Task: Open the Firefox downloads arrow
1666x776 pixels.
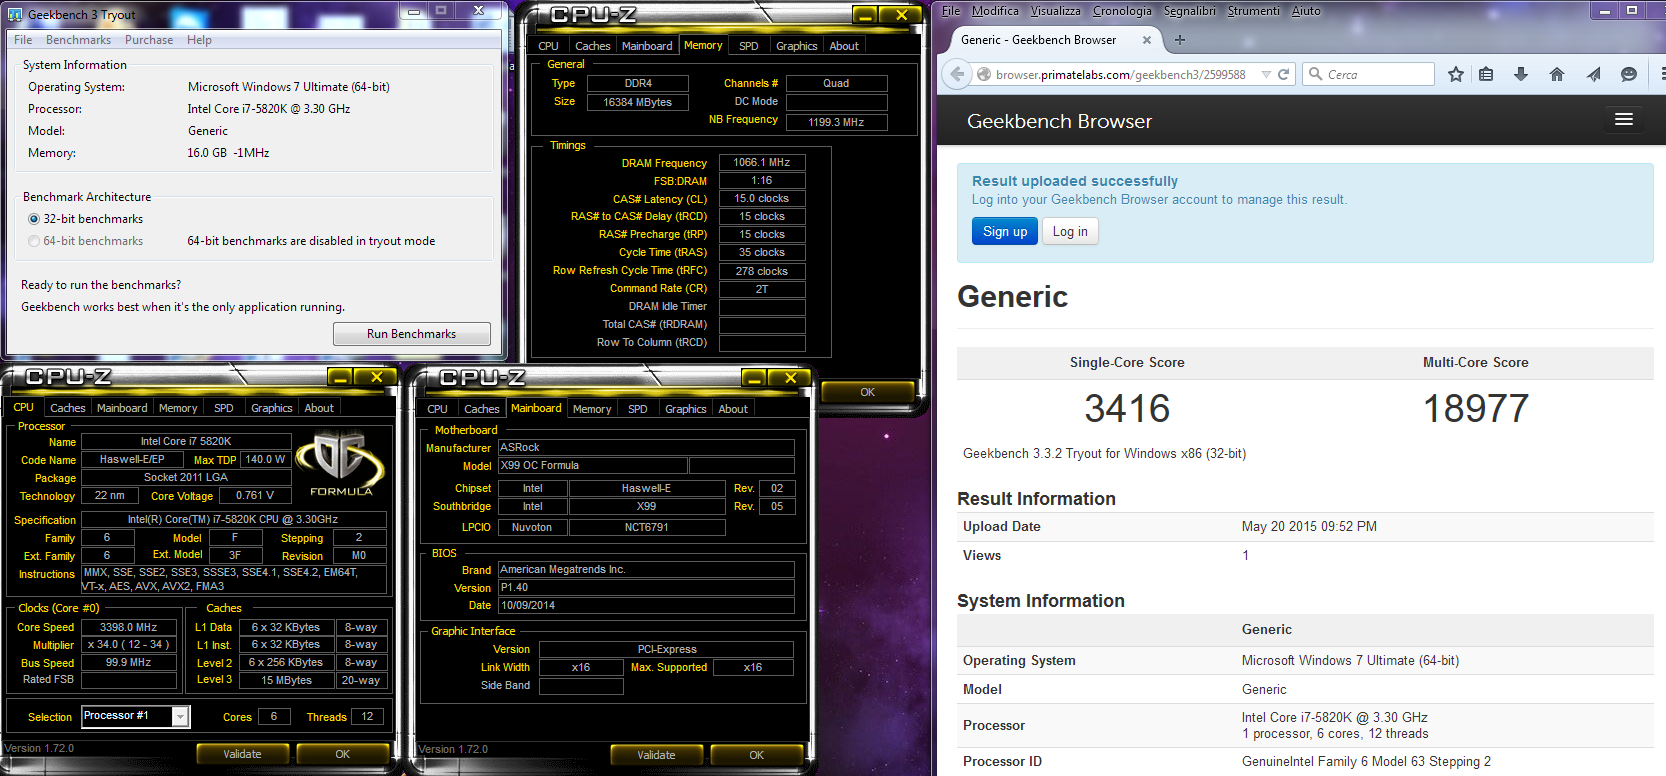Action: pyautogui.click(x=1521, y=74)
